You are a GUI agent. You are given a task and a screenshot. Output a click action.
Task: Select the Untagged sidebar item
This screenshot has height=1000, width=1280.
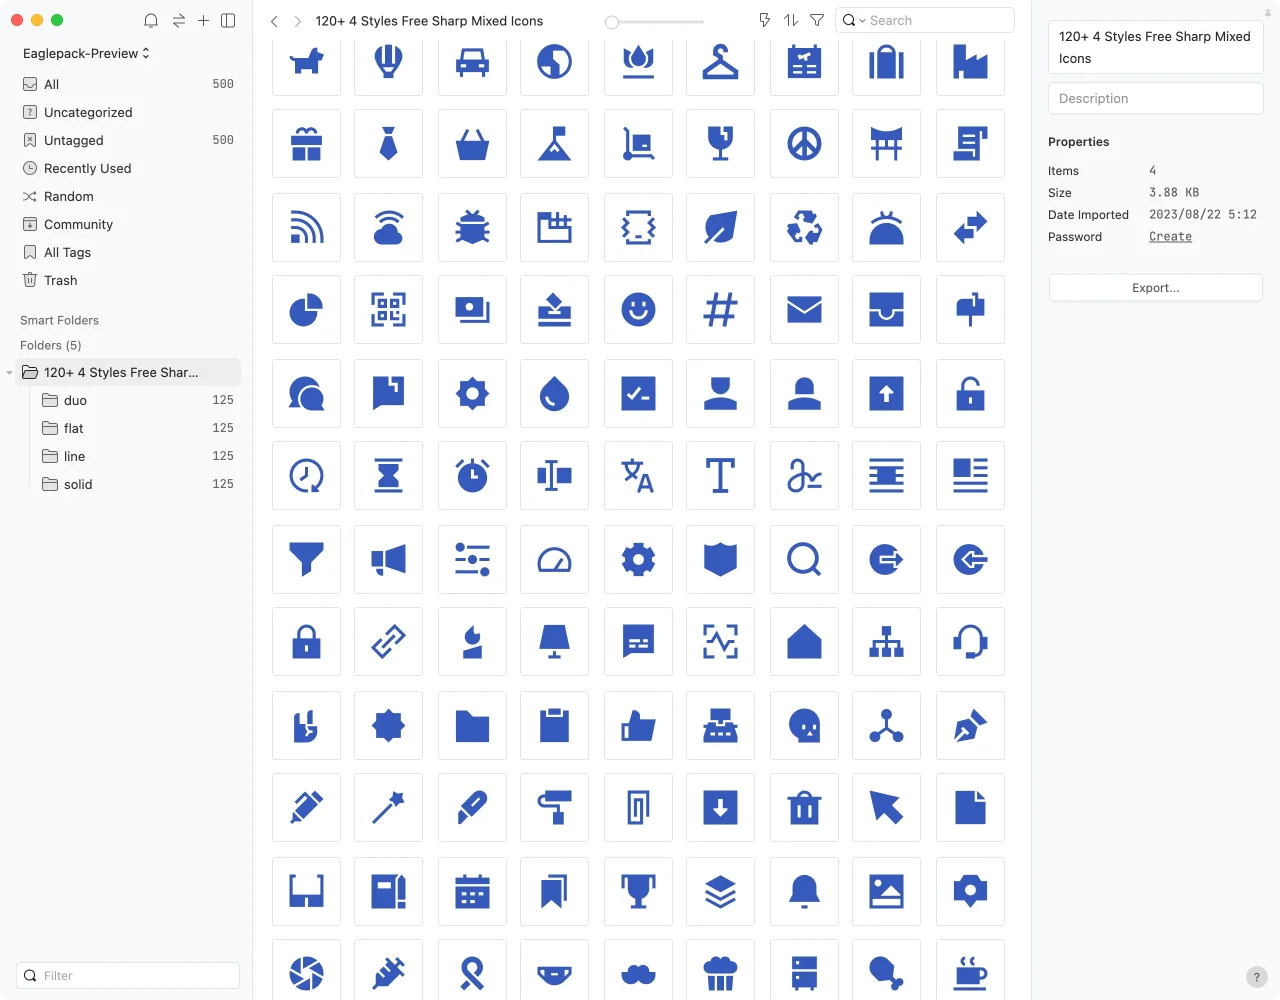pos(74,141)
